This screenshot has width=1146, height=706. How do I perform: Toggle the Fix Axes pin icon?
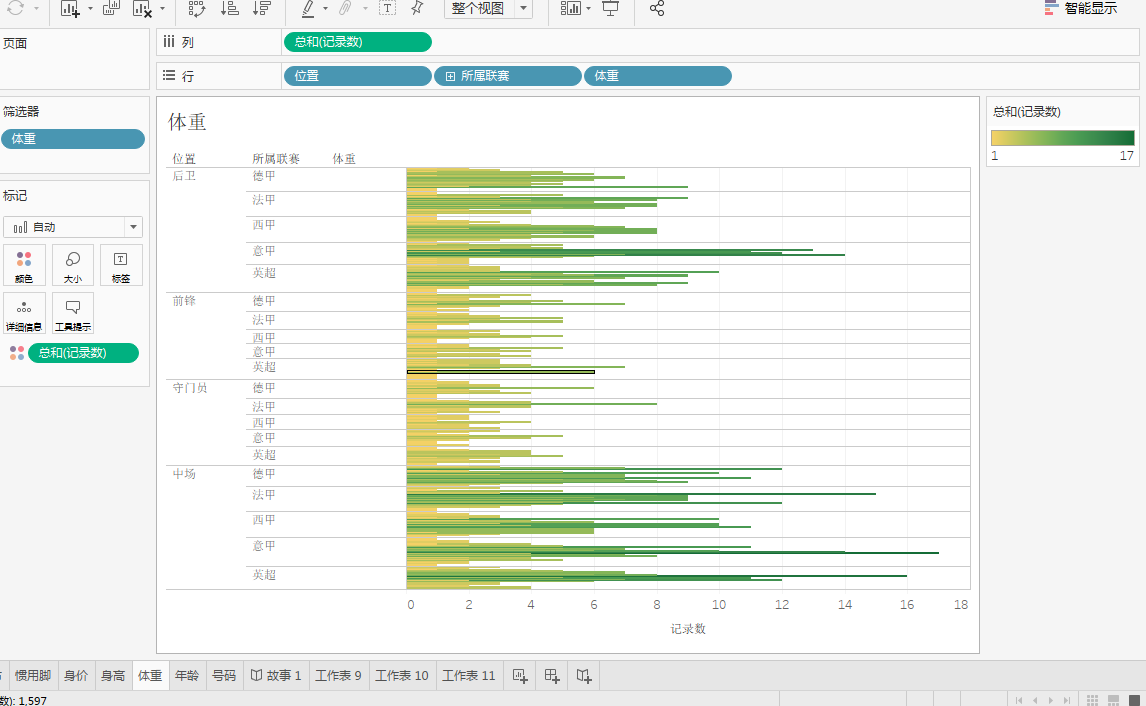(x=417, y=9)
